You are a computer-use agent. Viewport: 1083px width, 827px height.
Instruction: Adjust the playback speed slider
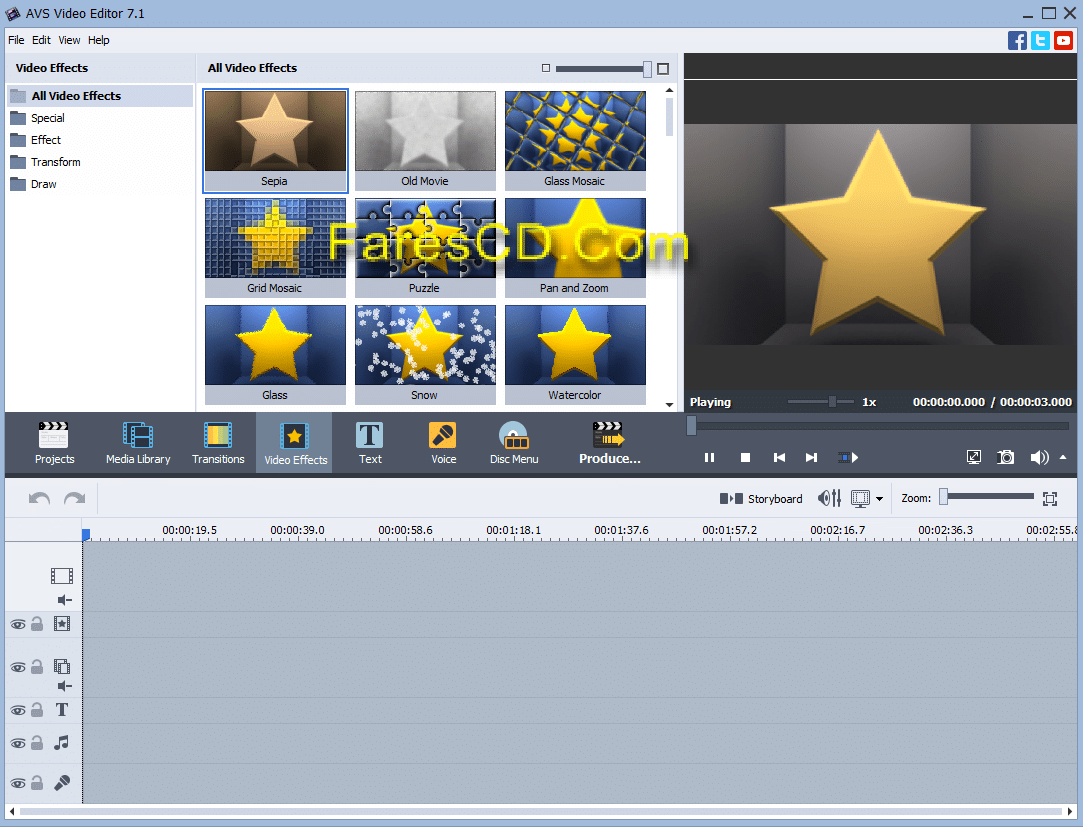coord(821,401)
